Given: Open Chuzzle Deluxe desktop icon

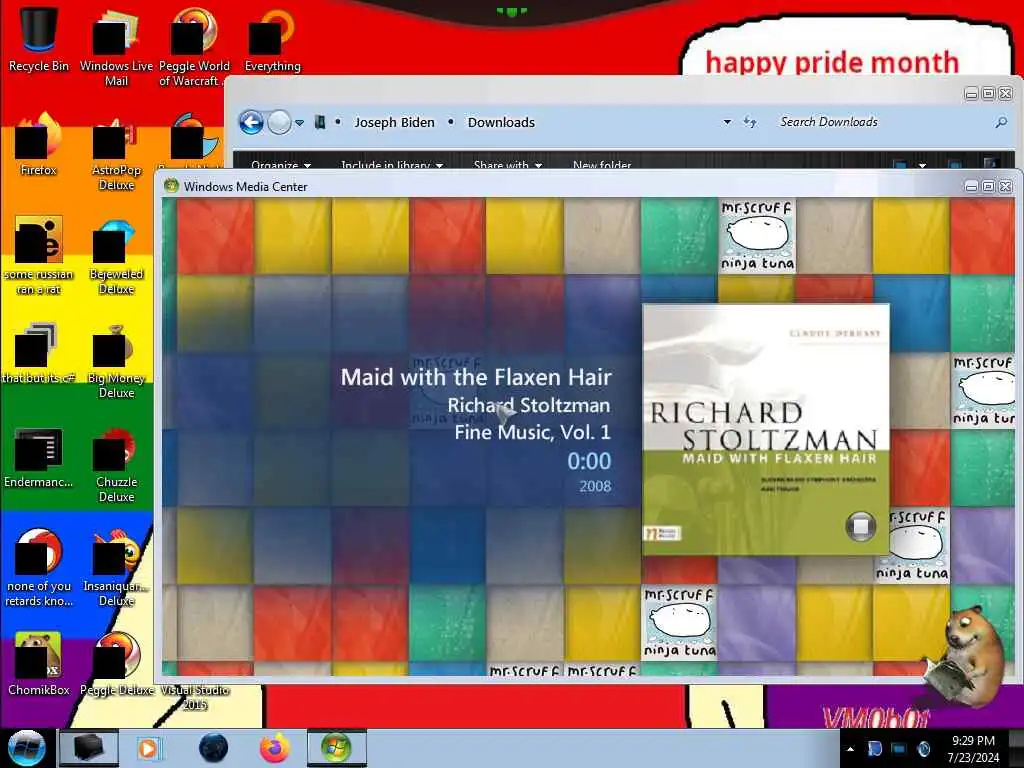Looking at the screenshot, I should point(116,465).
